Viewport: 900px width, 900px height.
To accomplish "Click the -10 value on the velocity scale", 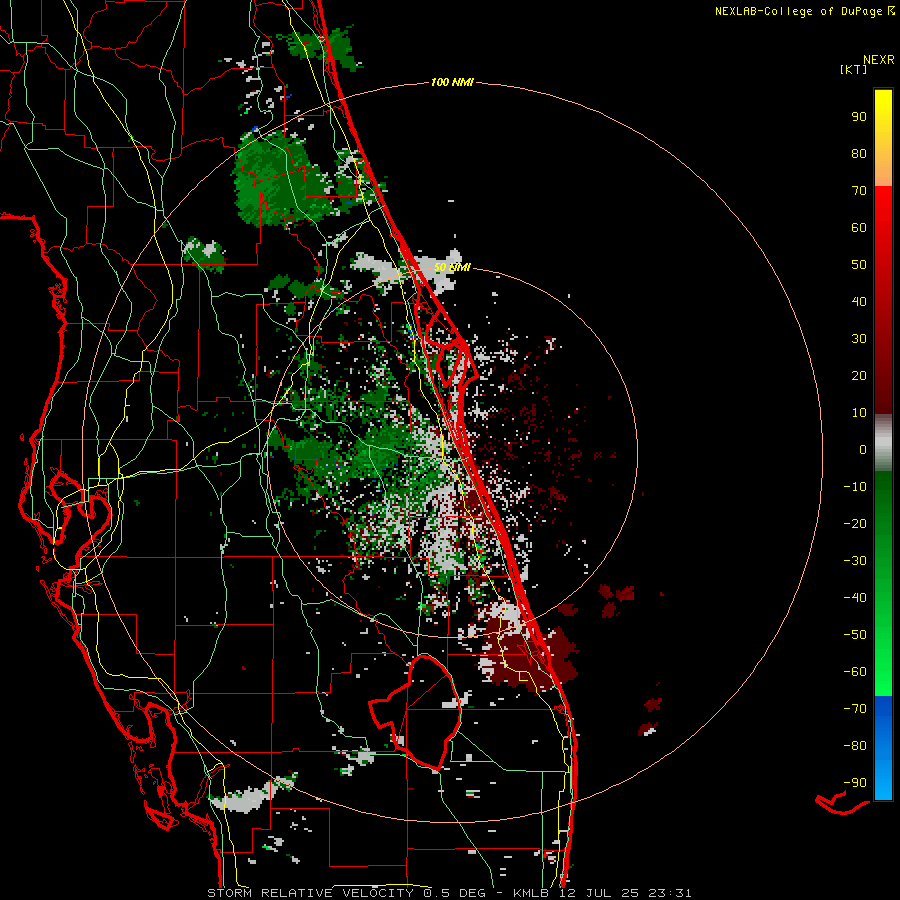I will pyautogui.click(x=855, y=487).
